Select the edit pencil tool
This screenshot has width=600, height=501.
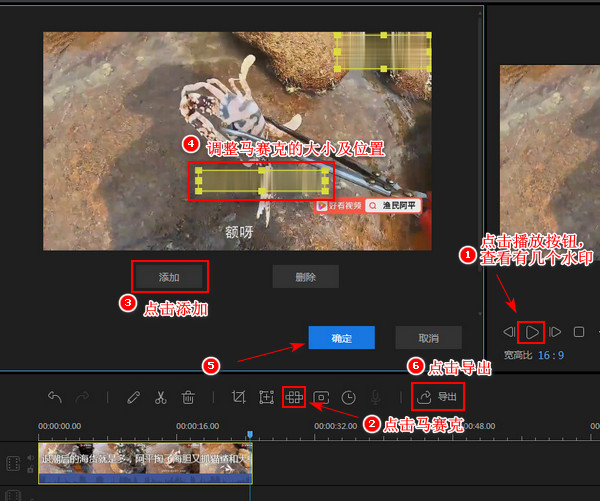coord(133,397)
